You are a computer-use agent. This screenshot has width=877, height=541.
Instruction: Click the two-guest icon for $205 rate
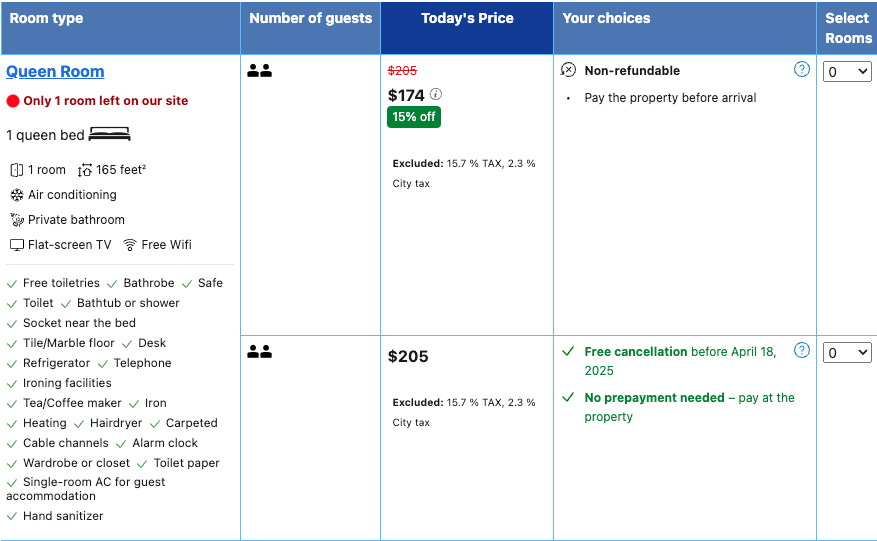tap(260, 352)
